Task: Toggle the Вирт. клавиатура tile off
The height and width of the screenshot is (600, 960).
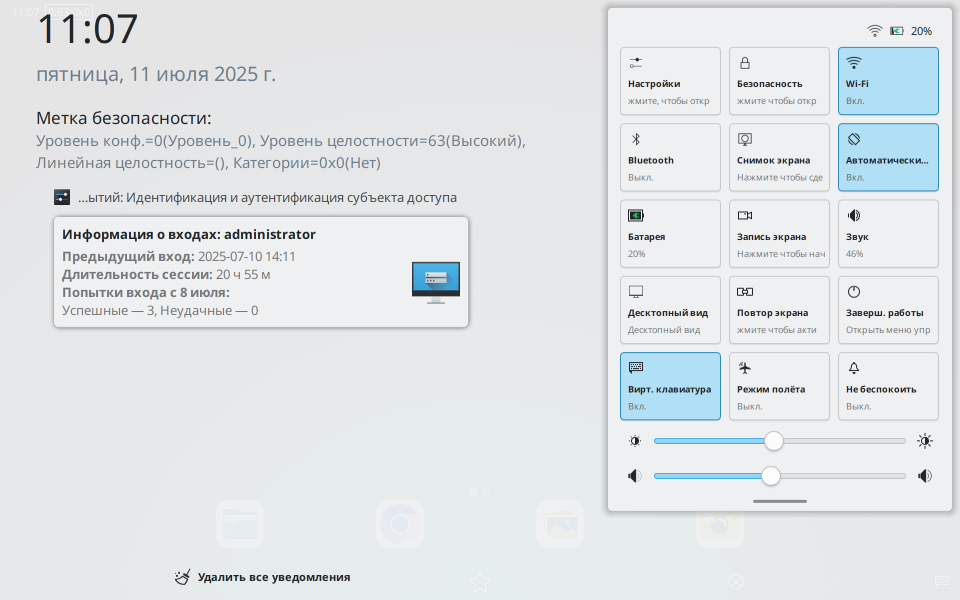Action: [670, 386]
